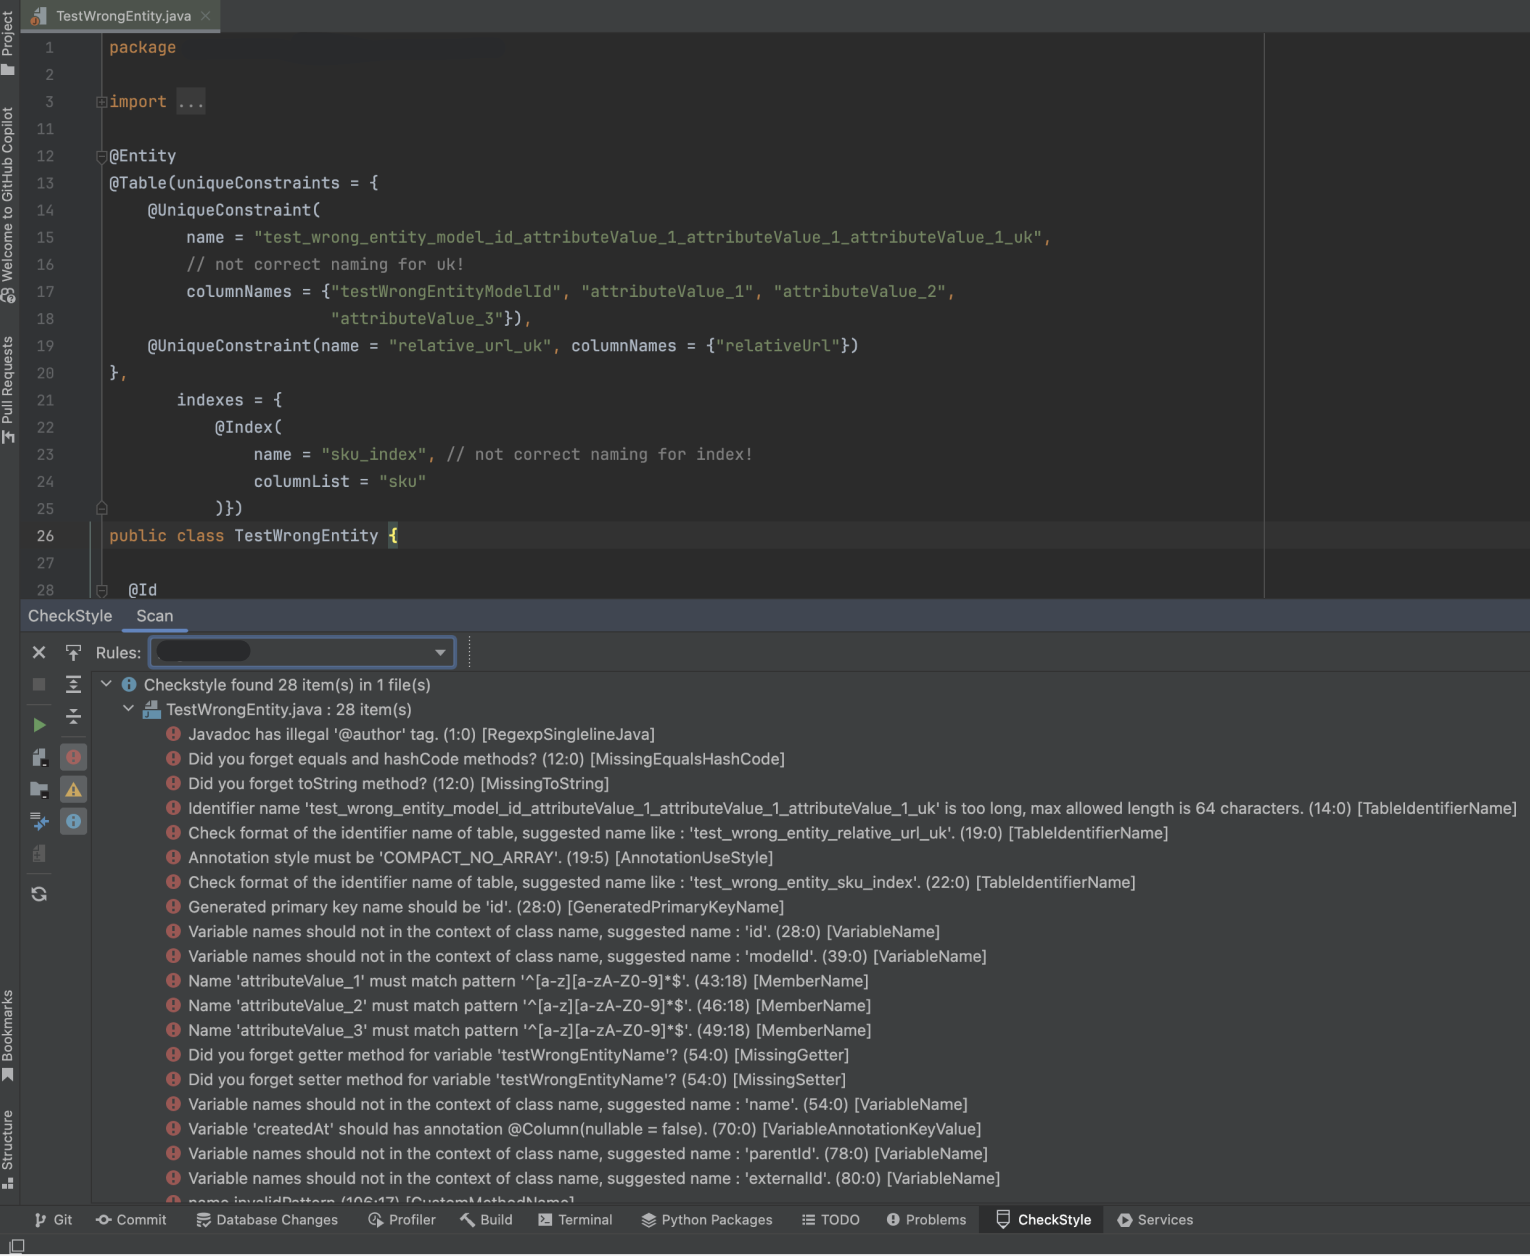Toggle the blue info filter button
This screenshot has height=1256, width=1530.
tap(73, 822)
